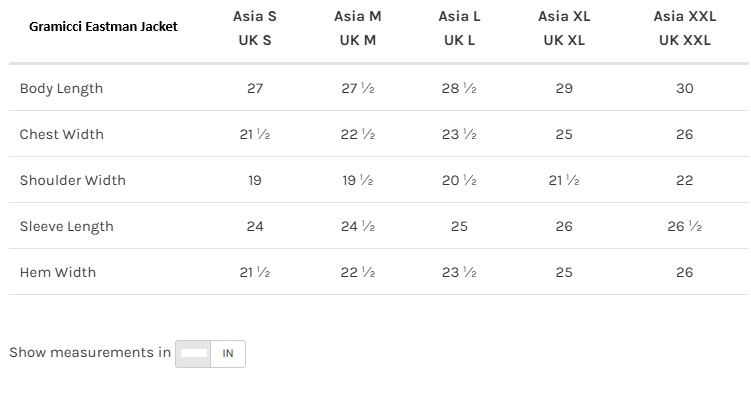The width and height of the screenshot is (751, 400).
Task: Click the Shoulder Width row label
Action: [x=72, y=180]
